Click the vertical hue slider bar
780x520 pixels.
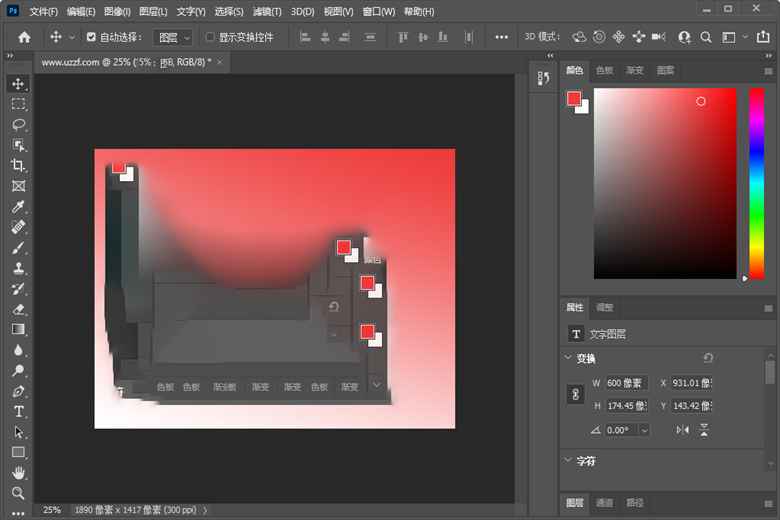point(757,183)
